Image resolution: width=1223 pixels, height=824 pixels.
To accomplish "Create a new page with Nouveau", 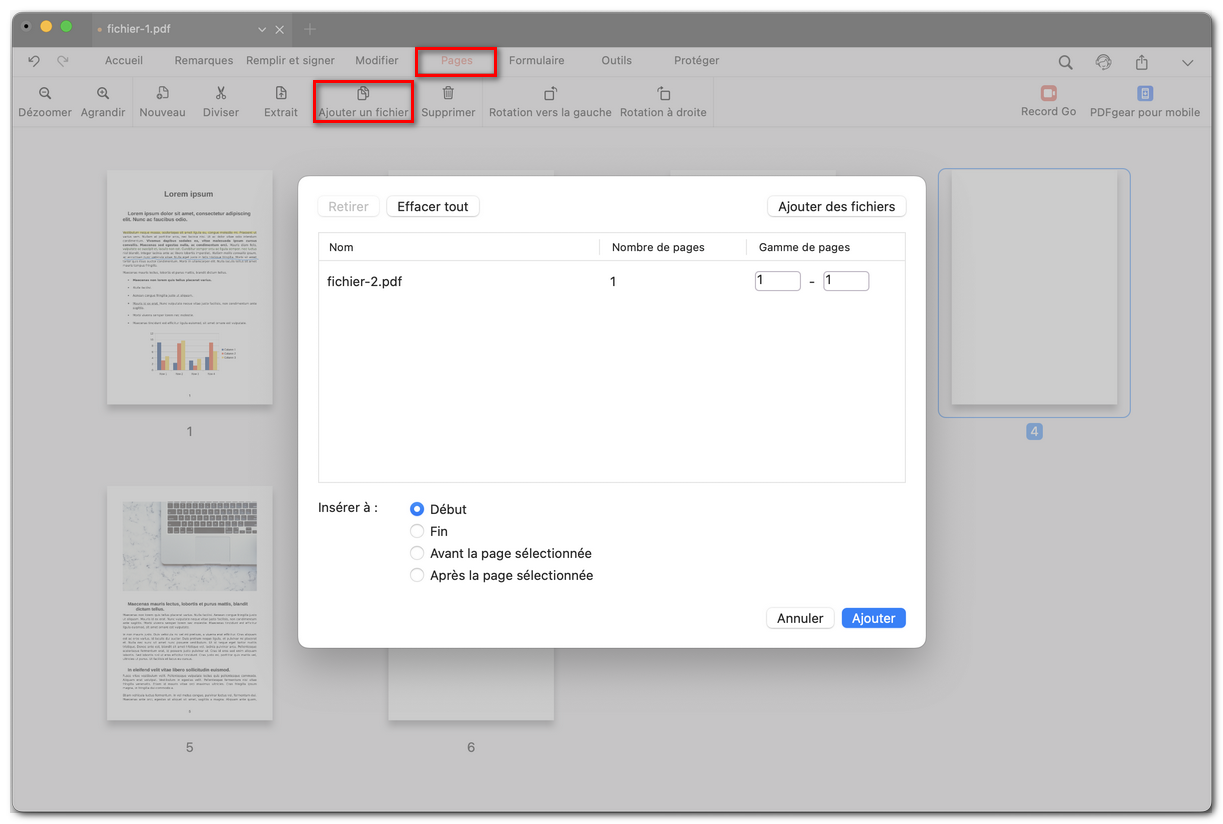I will click(162, 100).
